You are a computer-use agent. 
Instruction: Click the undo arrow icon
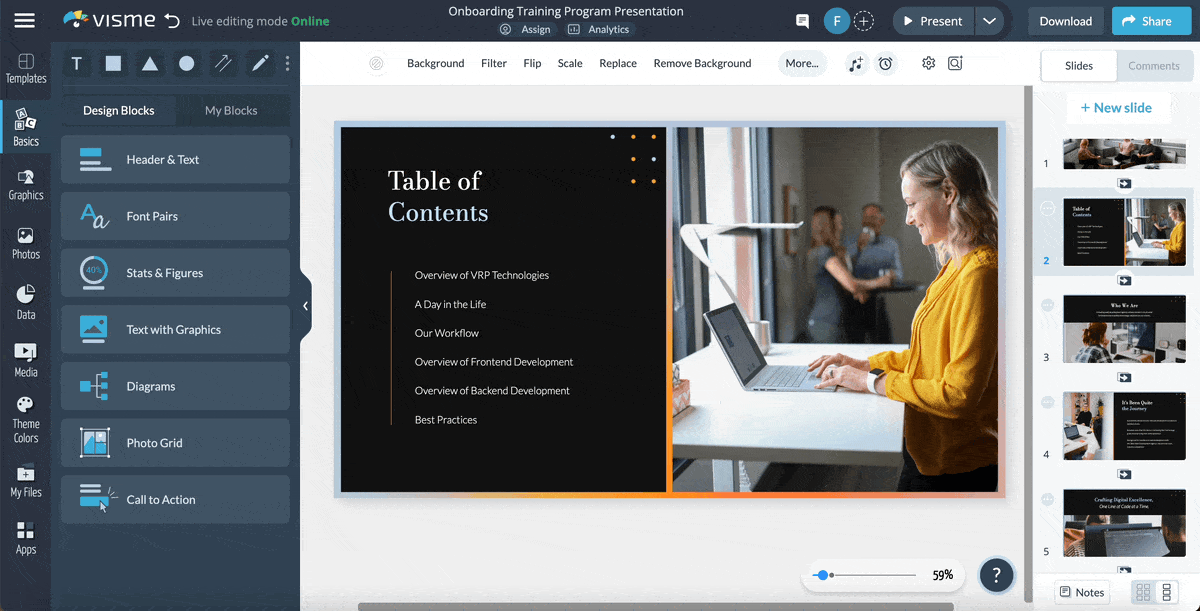click(172, 21)
